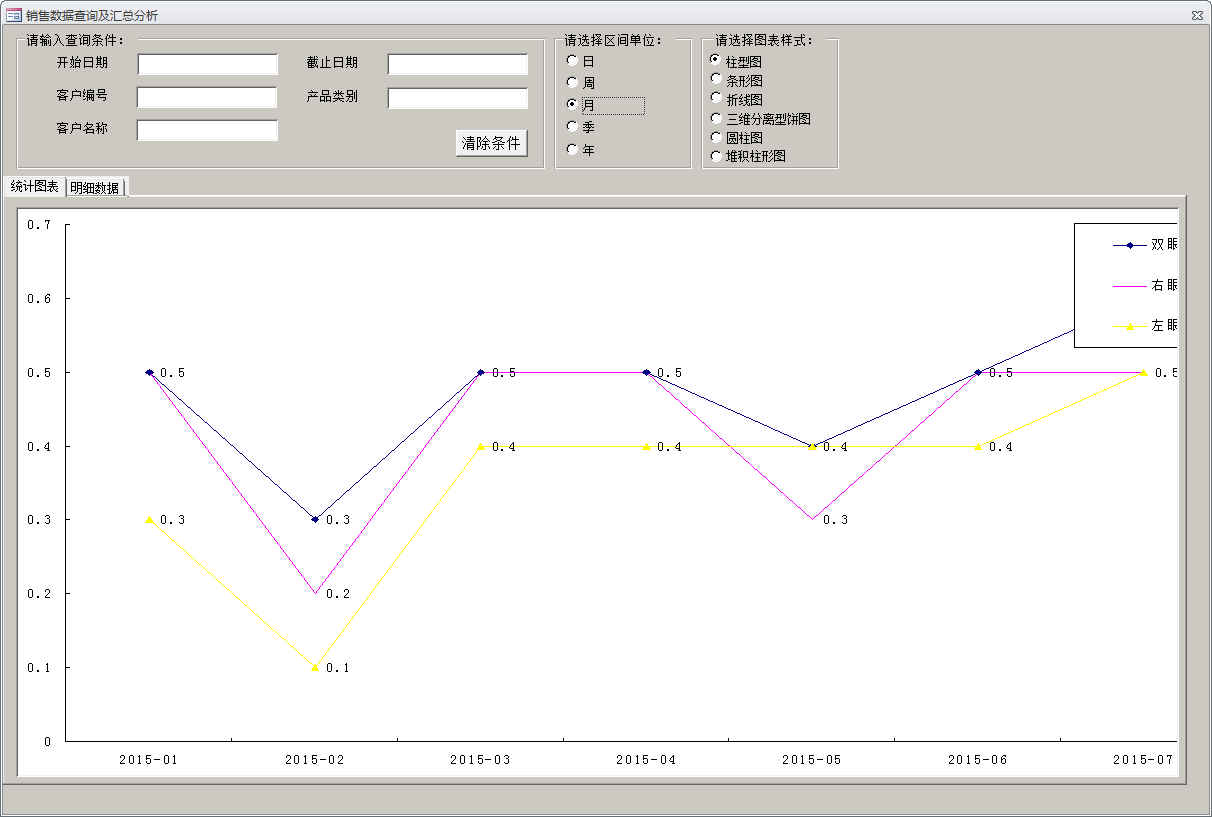This screenshot has height=817, width=1212.
Task: Close the sales data analysis window
Action: coord(1196,15)
